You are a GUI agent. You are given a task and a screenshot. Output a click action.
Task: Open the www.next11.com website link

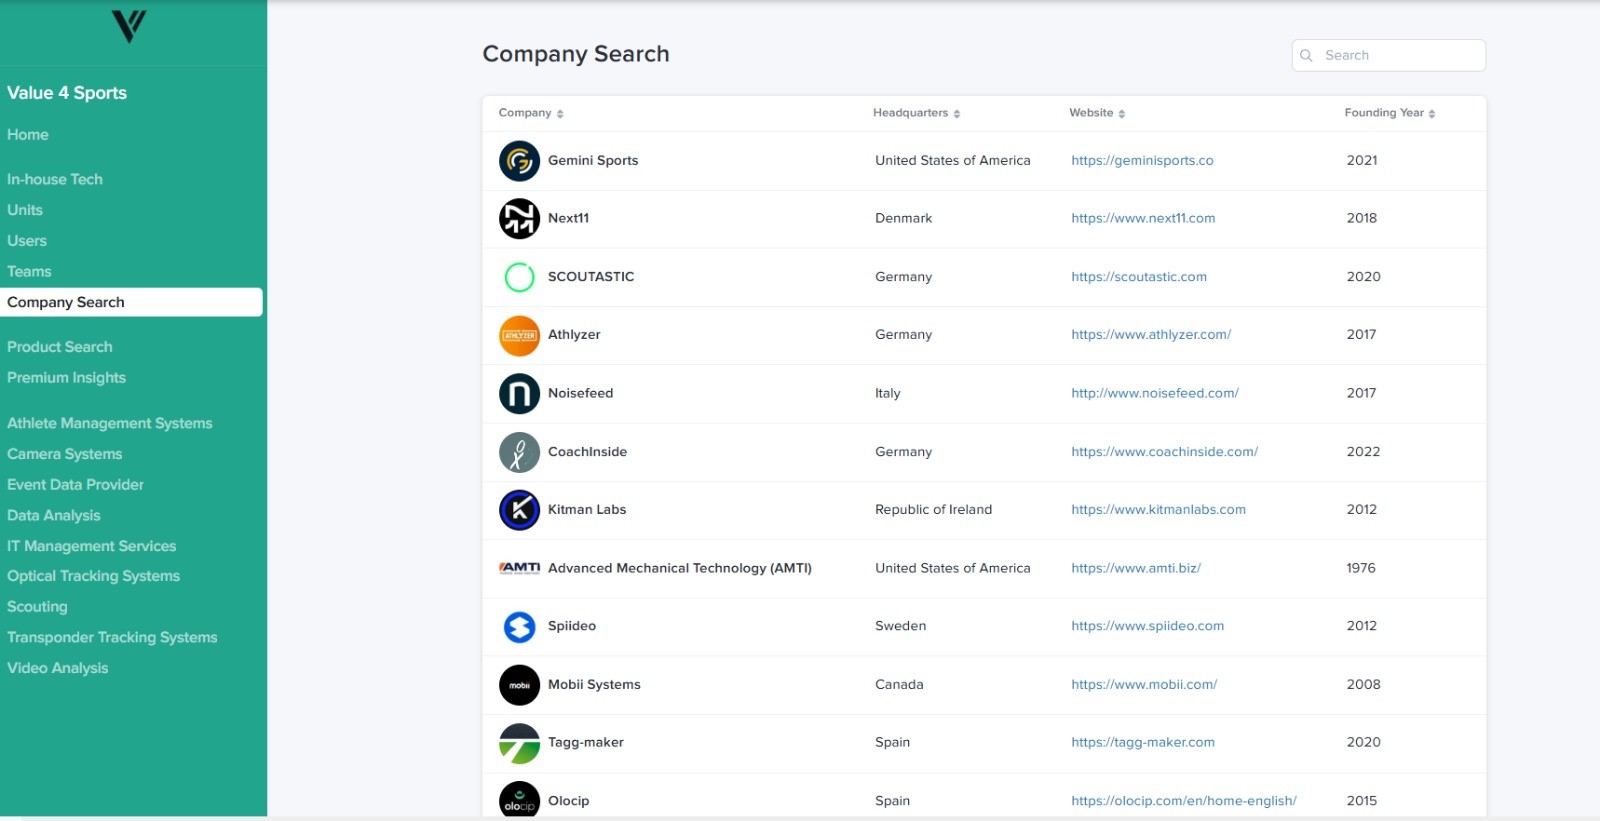pos(1143,219)
